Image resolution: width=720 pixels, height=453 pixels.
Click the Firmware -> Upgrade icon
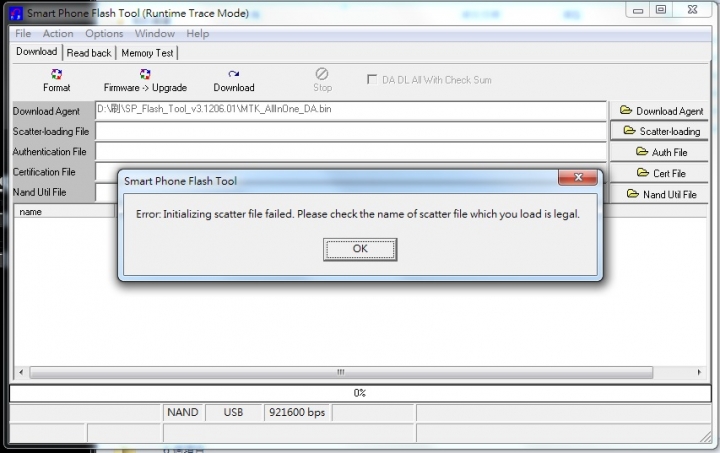(x=145, y=74)
